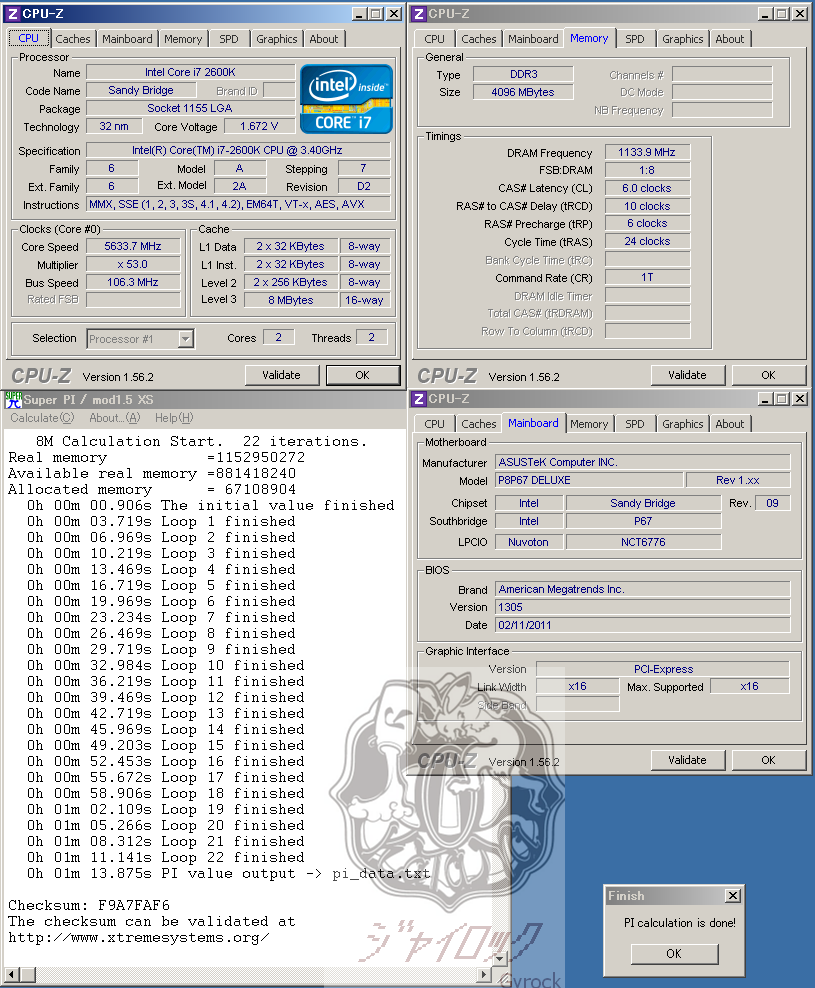This screenshot has height=988, width=815.
Task: Close the Finish dialog with X
Action: coord(732,895)
